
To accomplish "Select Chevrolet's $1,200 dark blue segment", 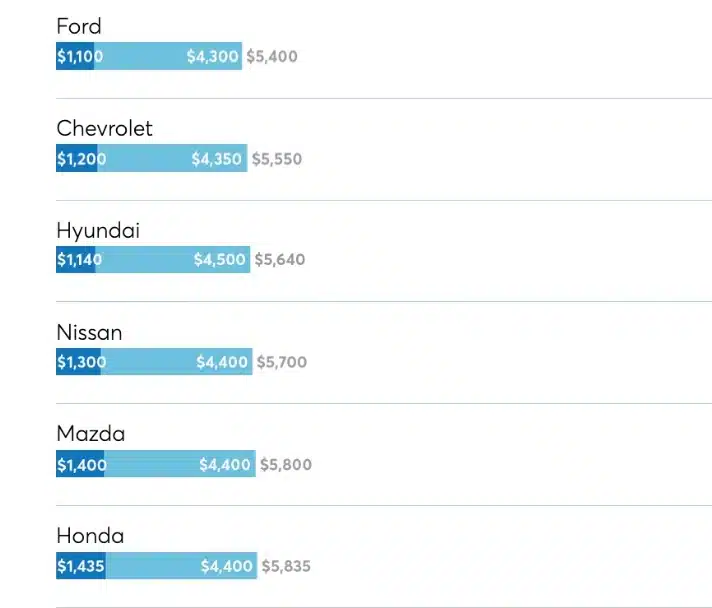I will point(77,158).
